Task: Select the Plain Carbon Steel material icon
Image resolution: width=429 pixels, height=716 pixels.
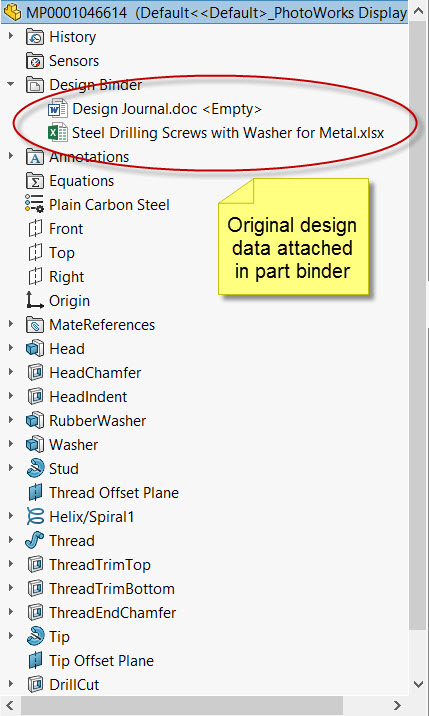Action: [x=35, y=205]
